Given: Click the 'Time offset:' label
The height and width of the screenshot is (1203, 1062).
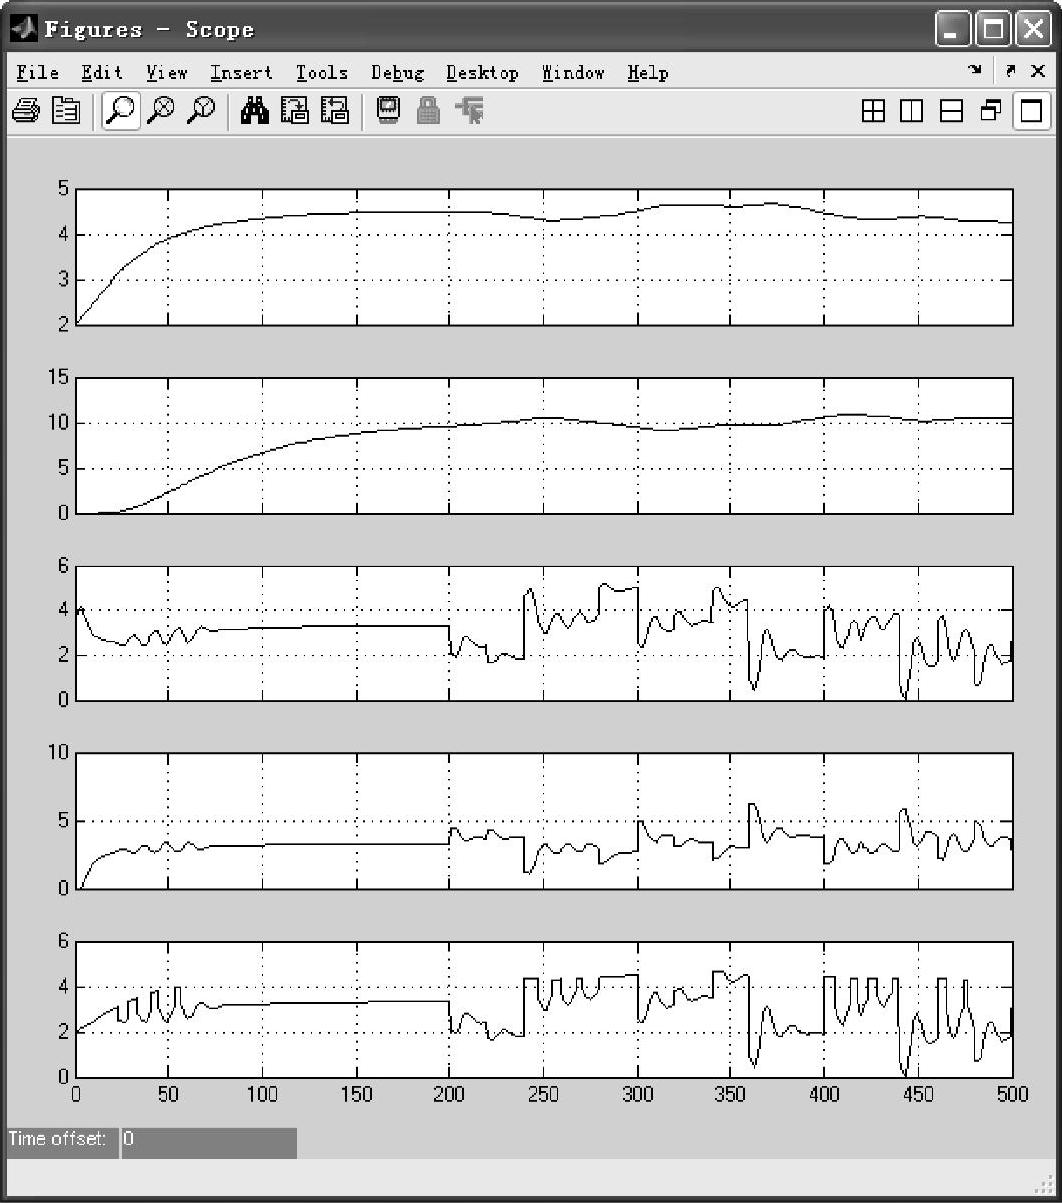Looking at the screenshot, I should [58, 1139].
